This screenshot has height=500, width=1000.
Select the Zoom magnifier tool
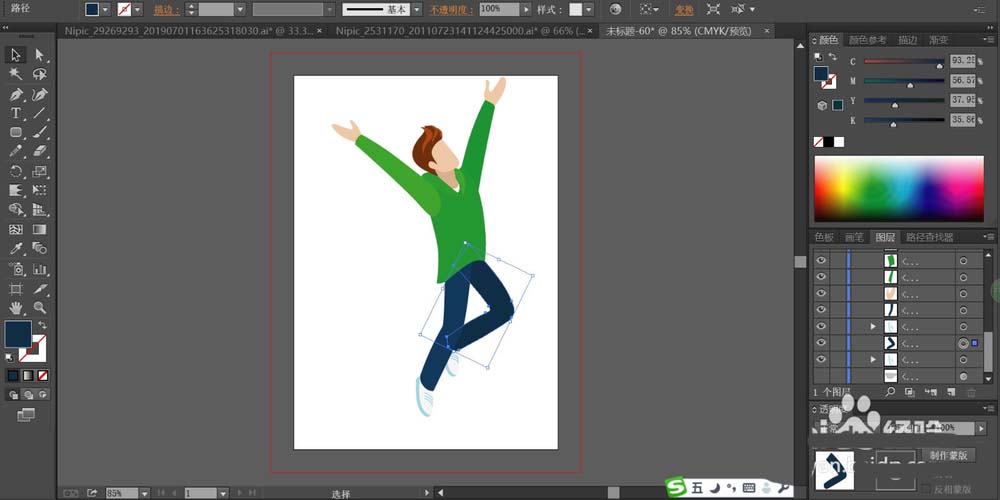pos(40,307)
